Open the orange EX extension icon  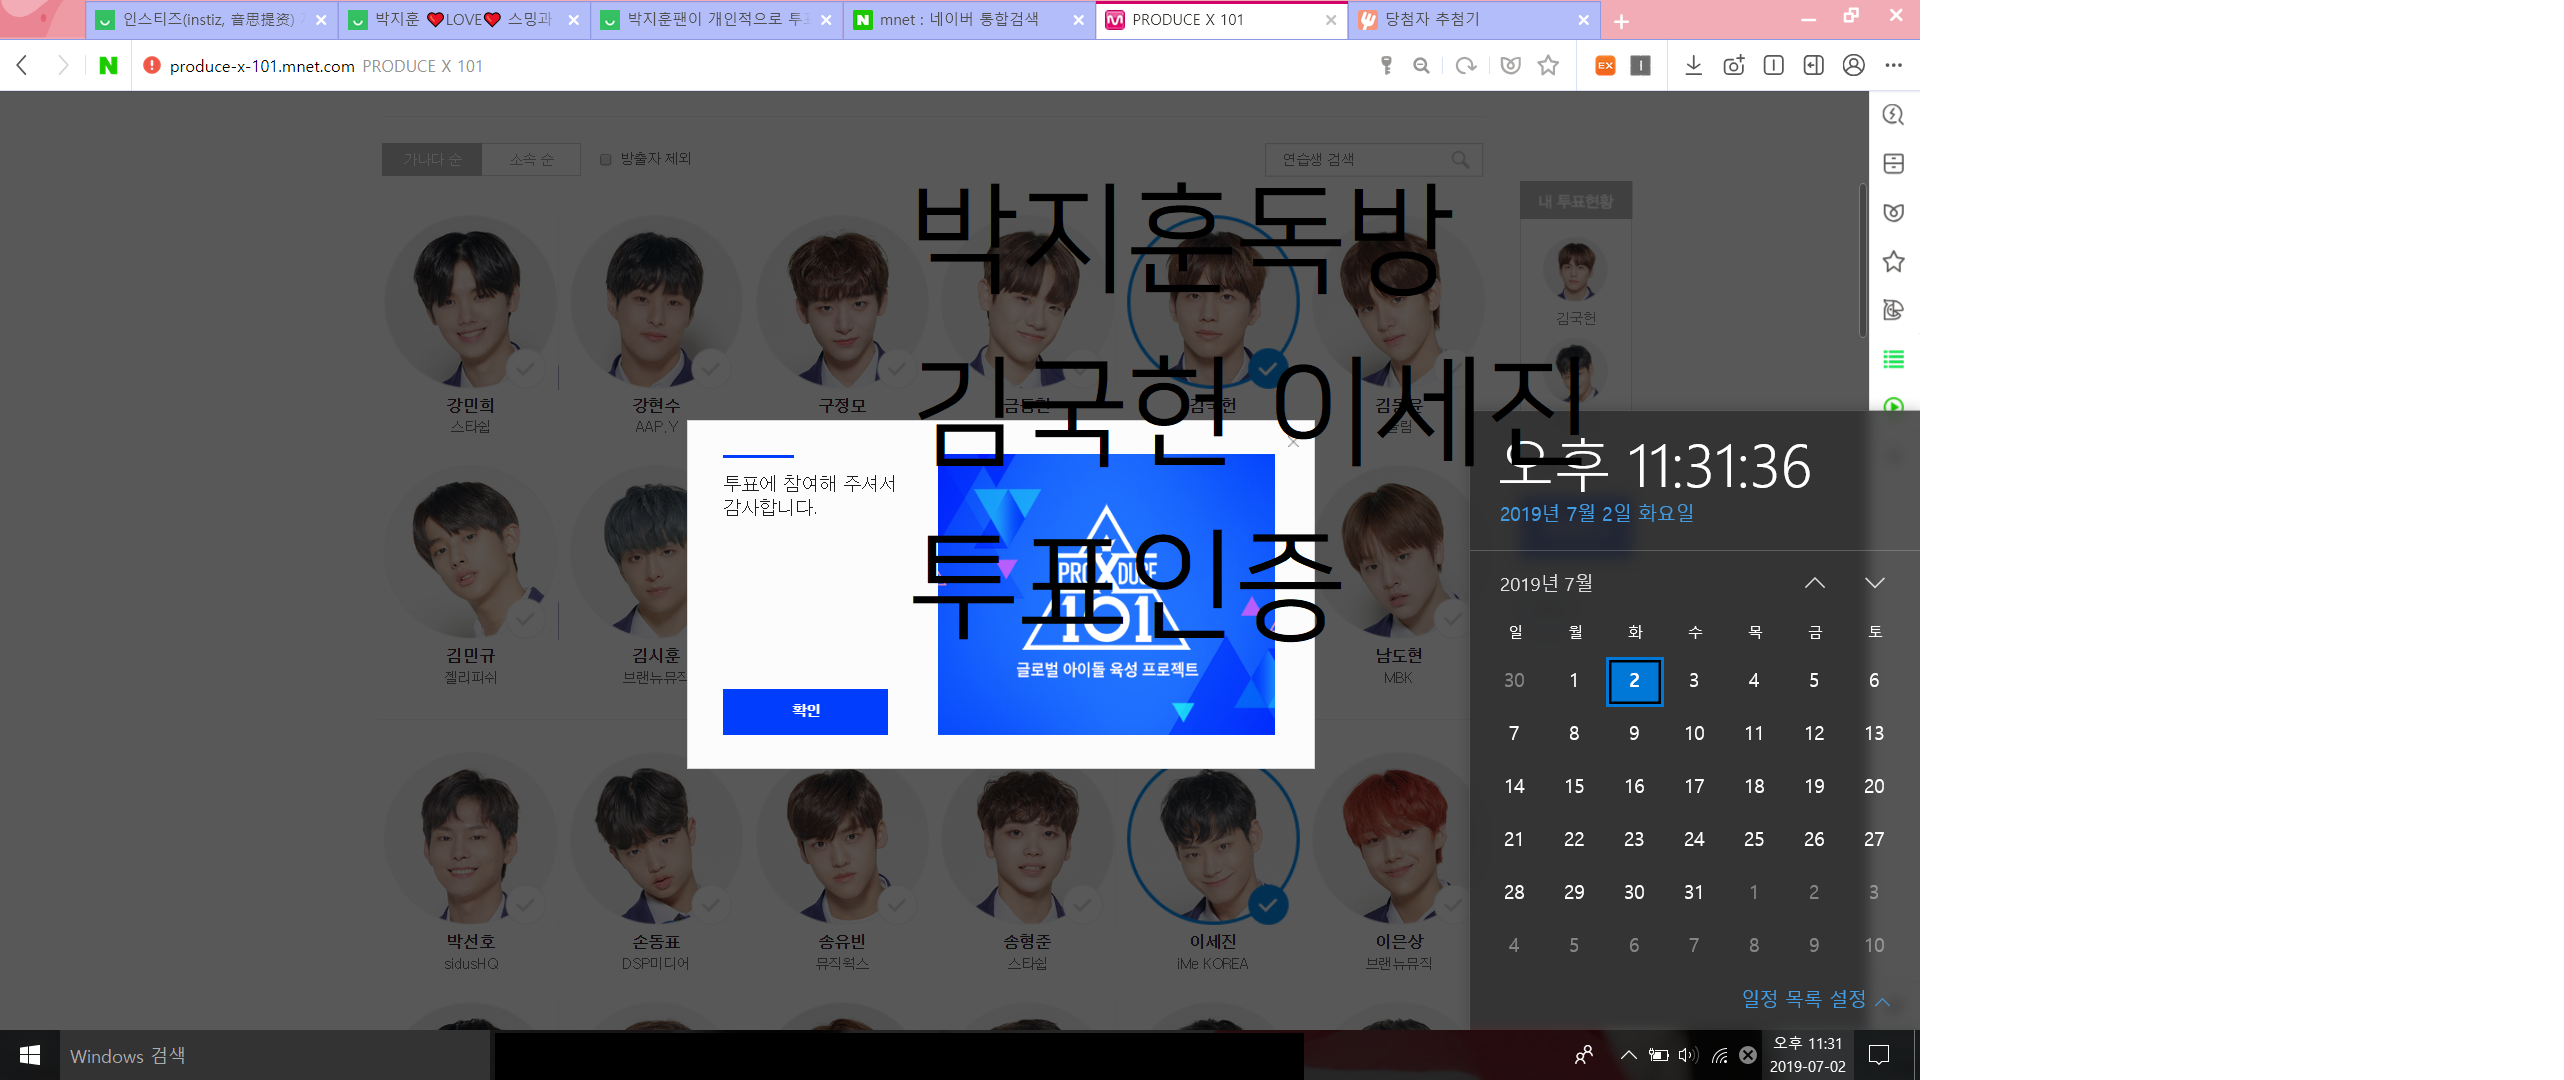point(1605,66)
